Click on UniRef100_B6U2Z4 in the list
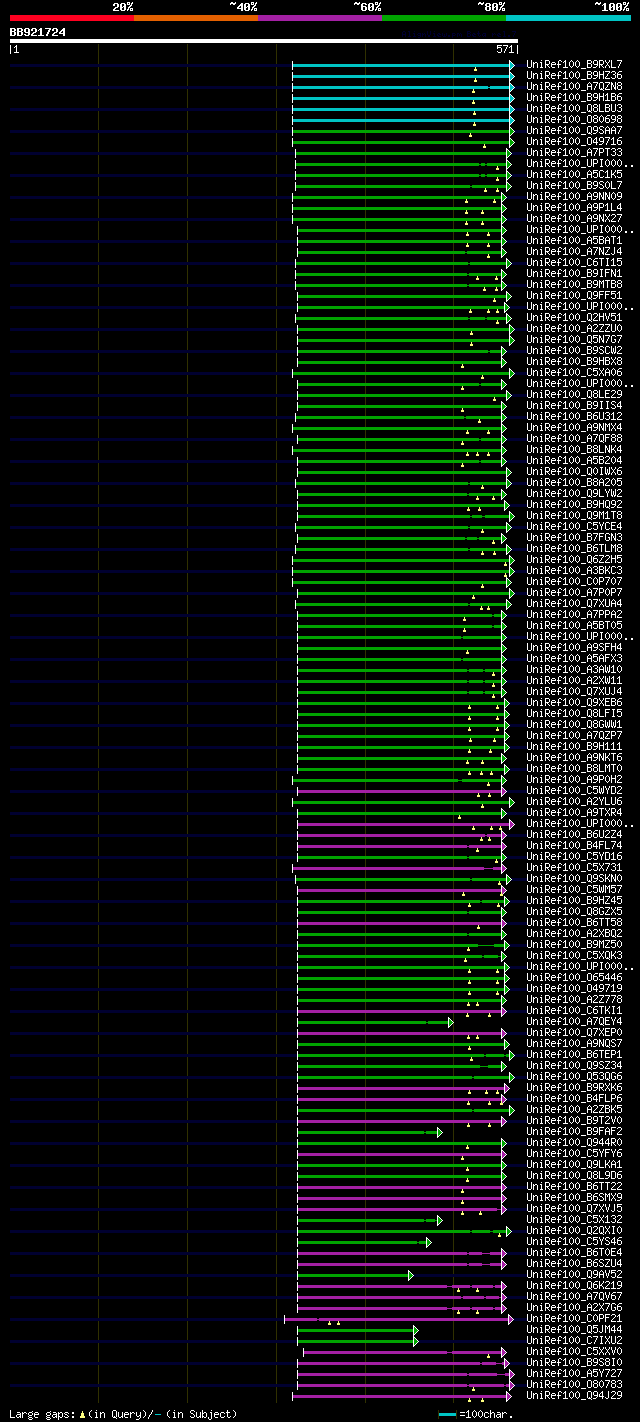This screenshot has width=640, height=1422. pyautogui.click(x=574, y=834)
